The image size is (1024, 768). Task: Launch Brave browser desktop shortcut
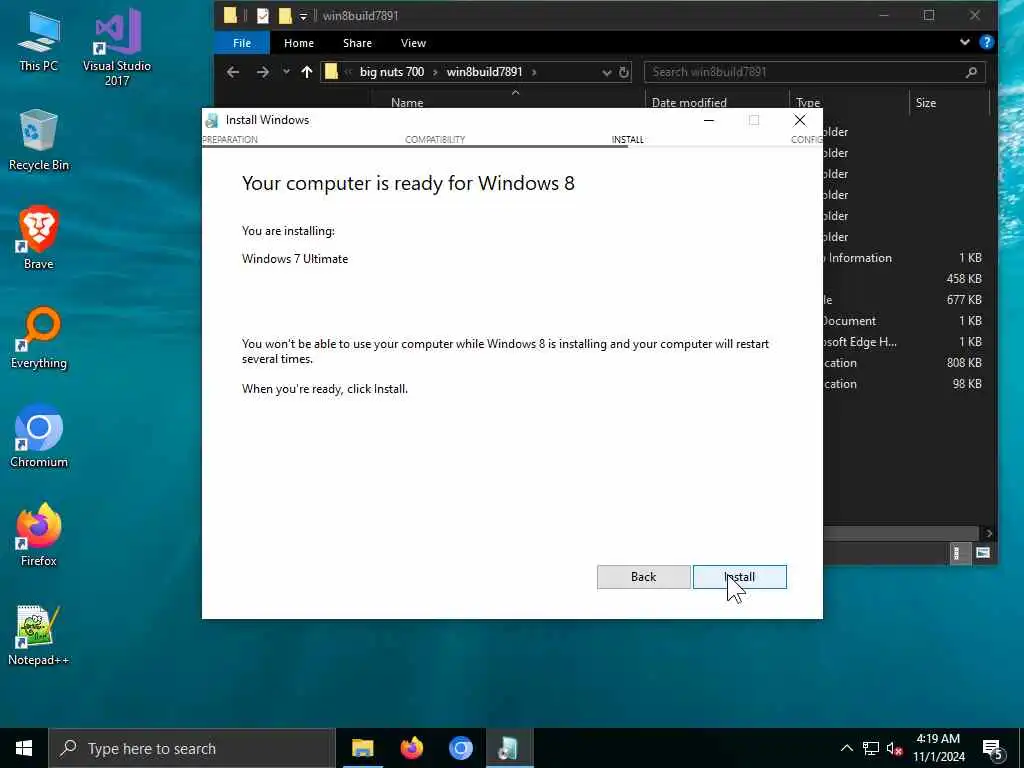pyautogui.click(x=39, y=238)
